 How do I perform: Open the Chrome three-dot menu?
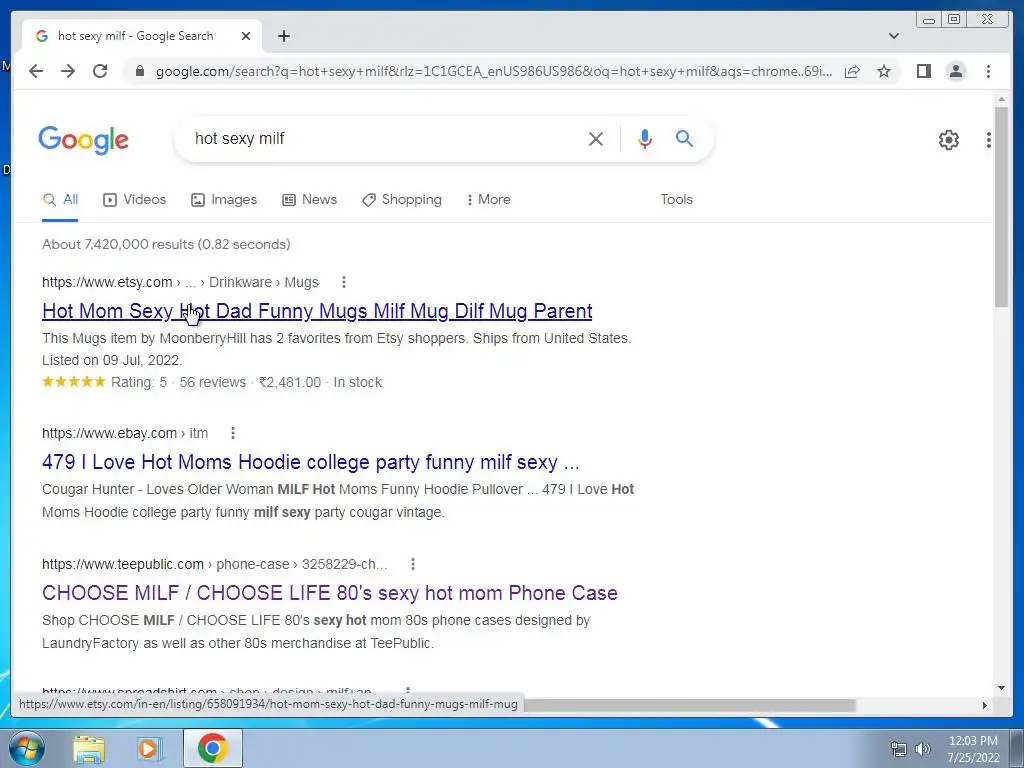click(x=988, y=71)
